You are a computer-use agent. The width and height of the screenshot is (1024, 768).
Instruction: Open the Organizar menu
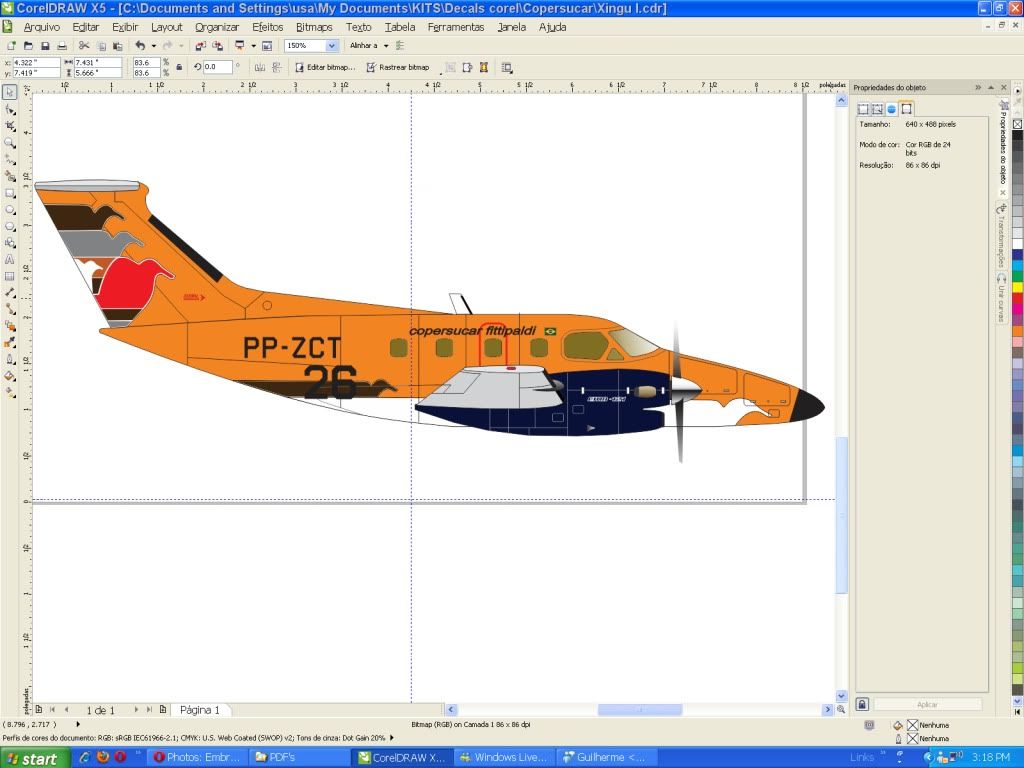[217, 27]
